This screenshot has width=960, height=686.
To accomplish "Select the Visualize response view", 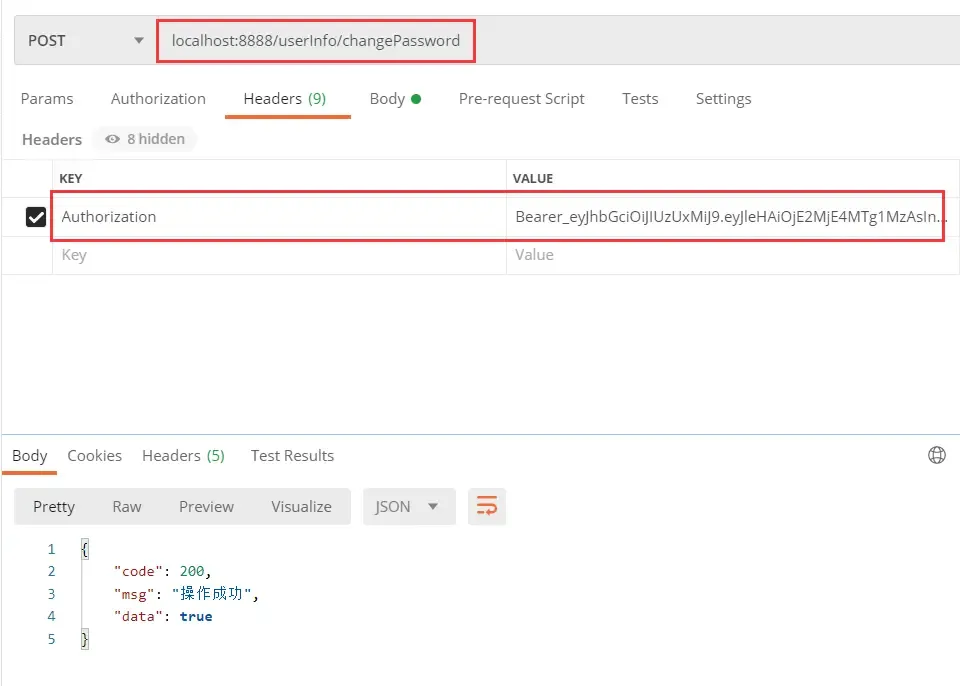I will pyautogui.click(x=301, y=506).
